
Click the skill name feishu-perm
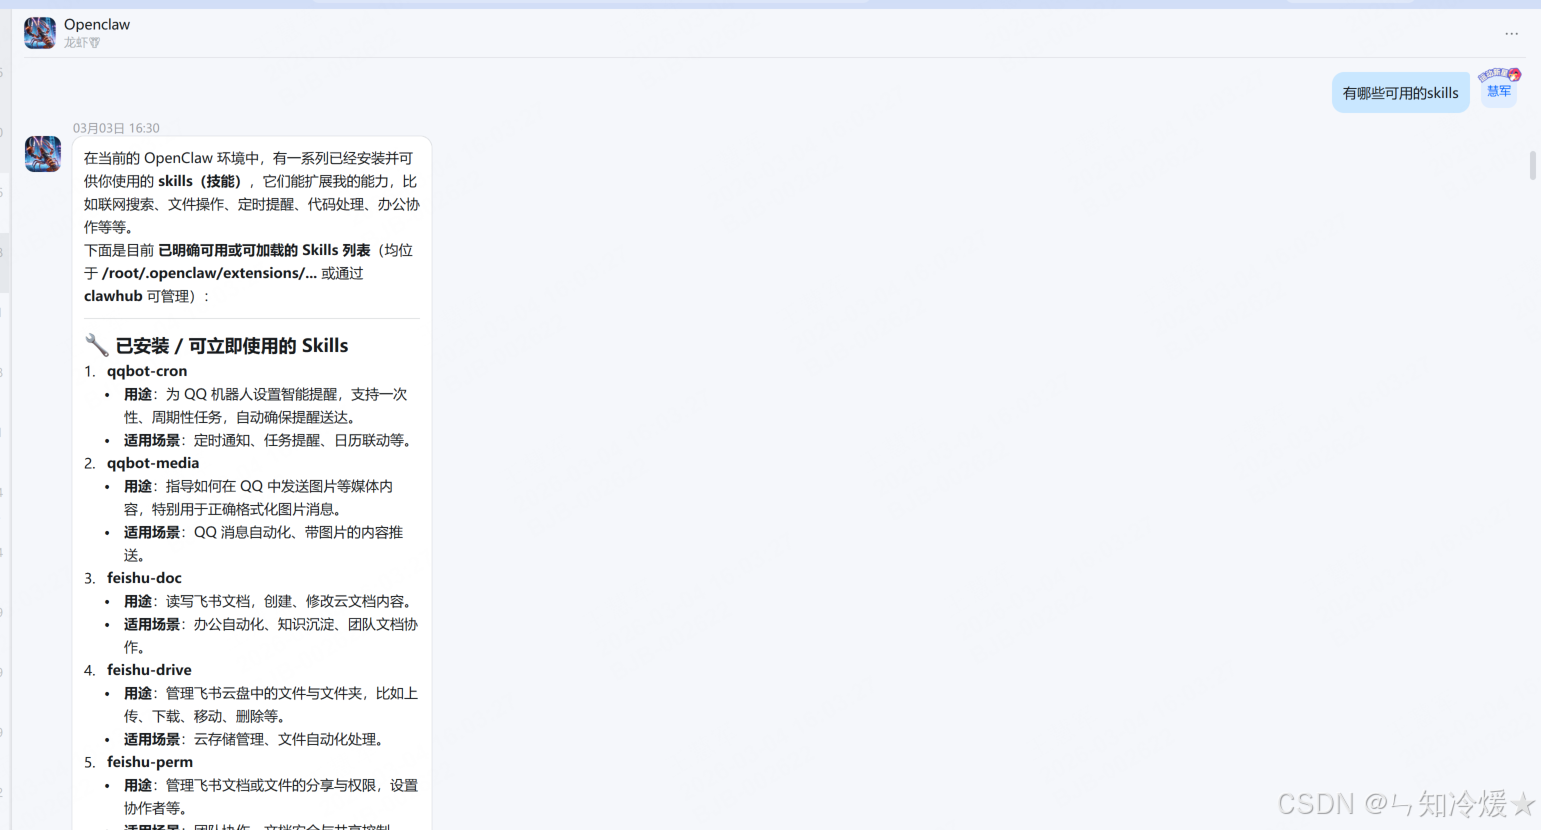(150, 762)
